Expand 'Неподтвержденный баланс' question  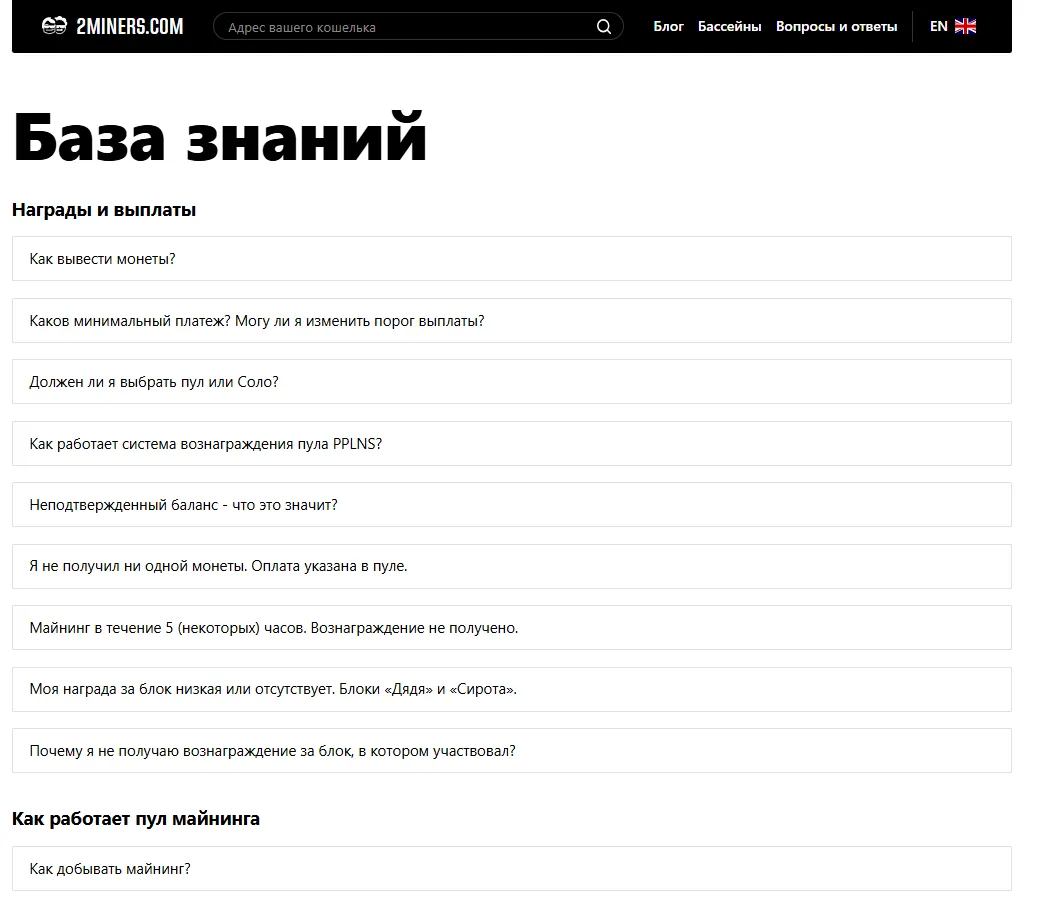512,505
